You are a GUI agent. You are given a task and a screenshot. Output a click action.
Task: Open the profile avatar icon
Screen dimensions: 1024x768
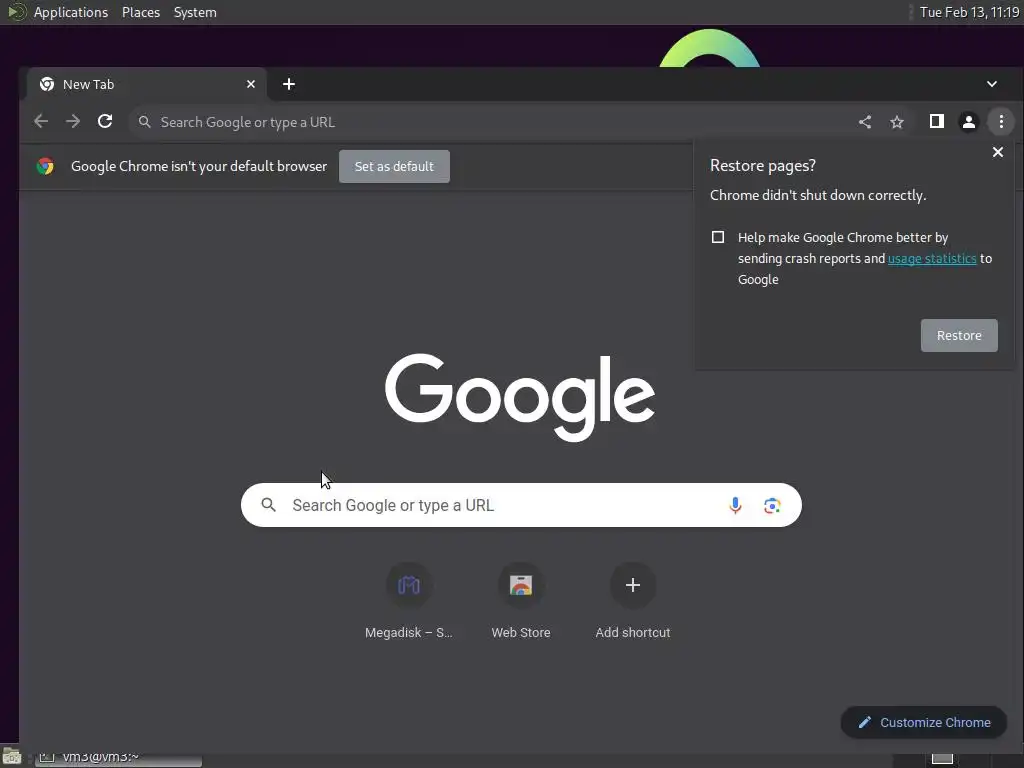pos(968,121)
